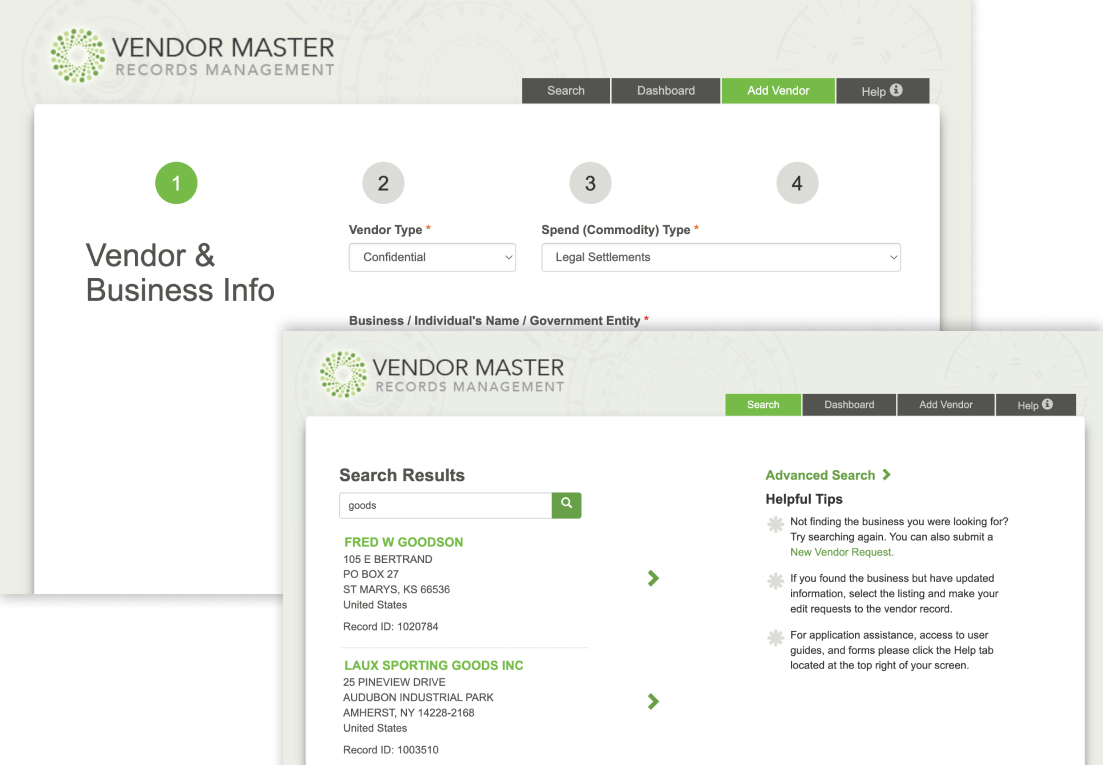The height and width of the screenshot is (765, 1103).
Task: Click the 'Helpful Tips' heading
Action: click(804, 499)
